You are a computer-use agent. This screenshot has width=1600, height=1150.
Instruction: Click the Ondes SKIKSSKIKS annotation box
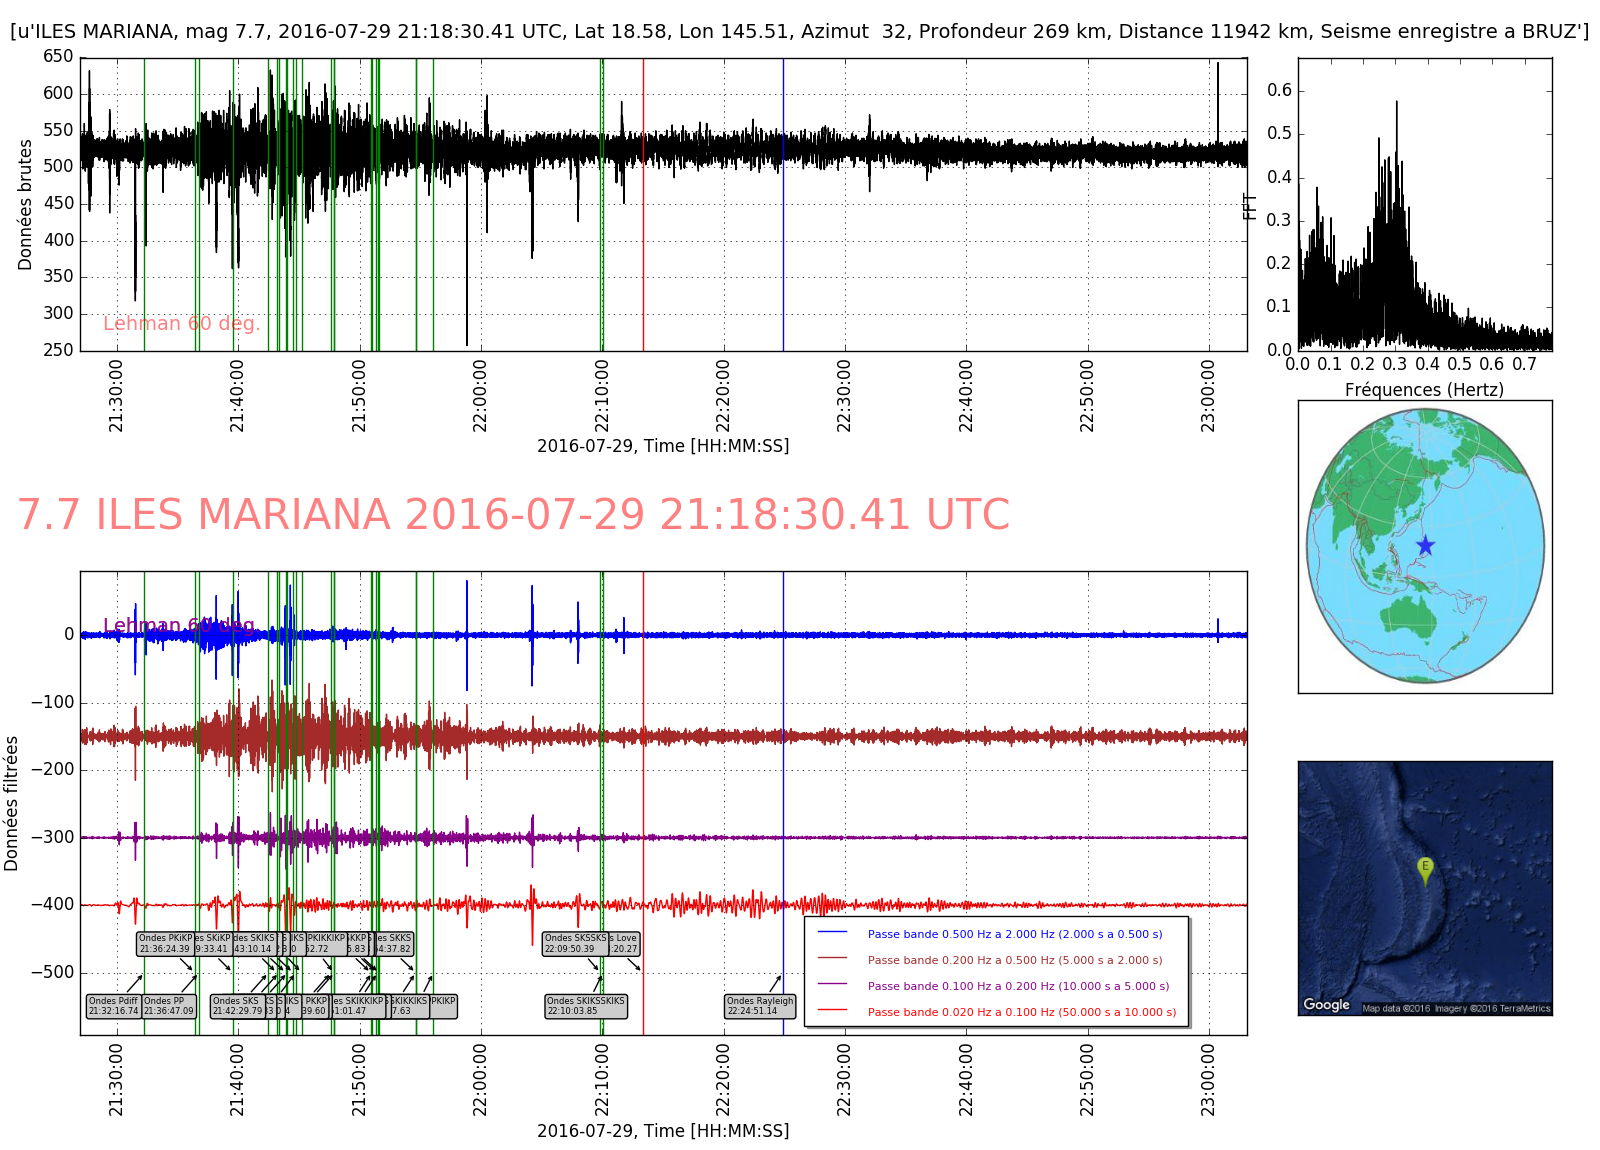click(x=586, y=1006)
